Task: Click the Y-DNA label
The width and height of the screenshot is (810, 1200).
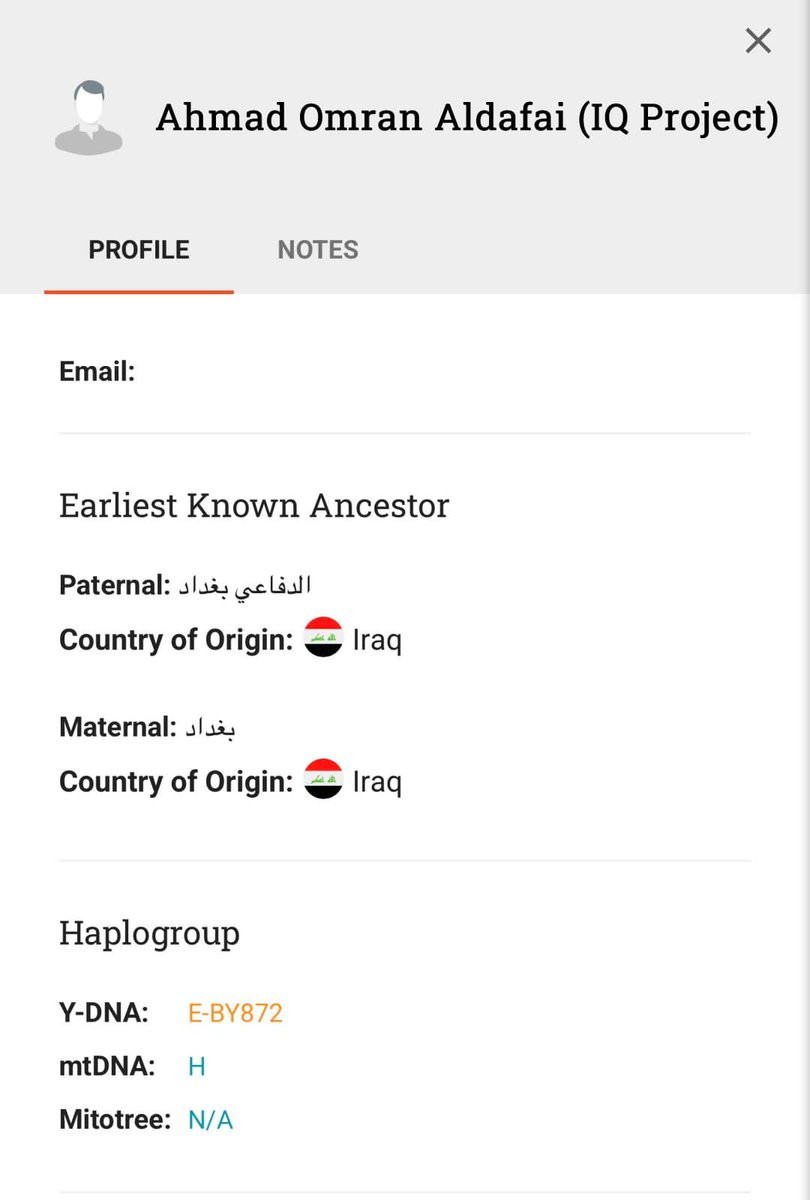Action: 104,1013
